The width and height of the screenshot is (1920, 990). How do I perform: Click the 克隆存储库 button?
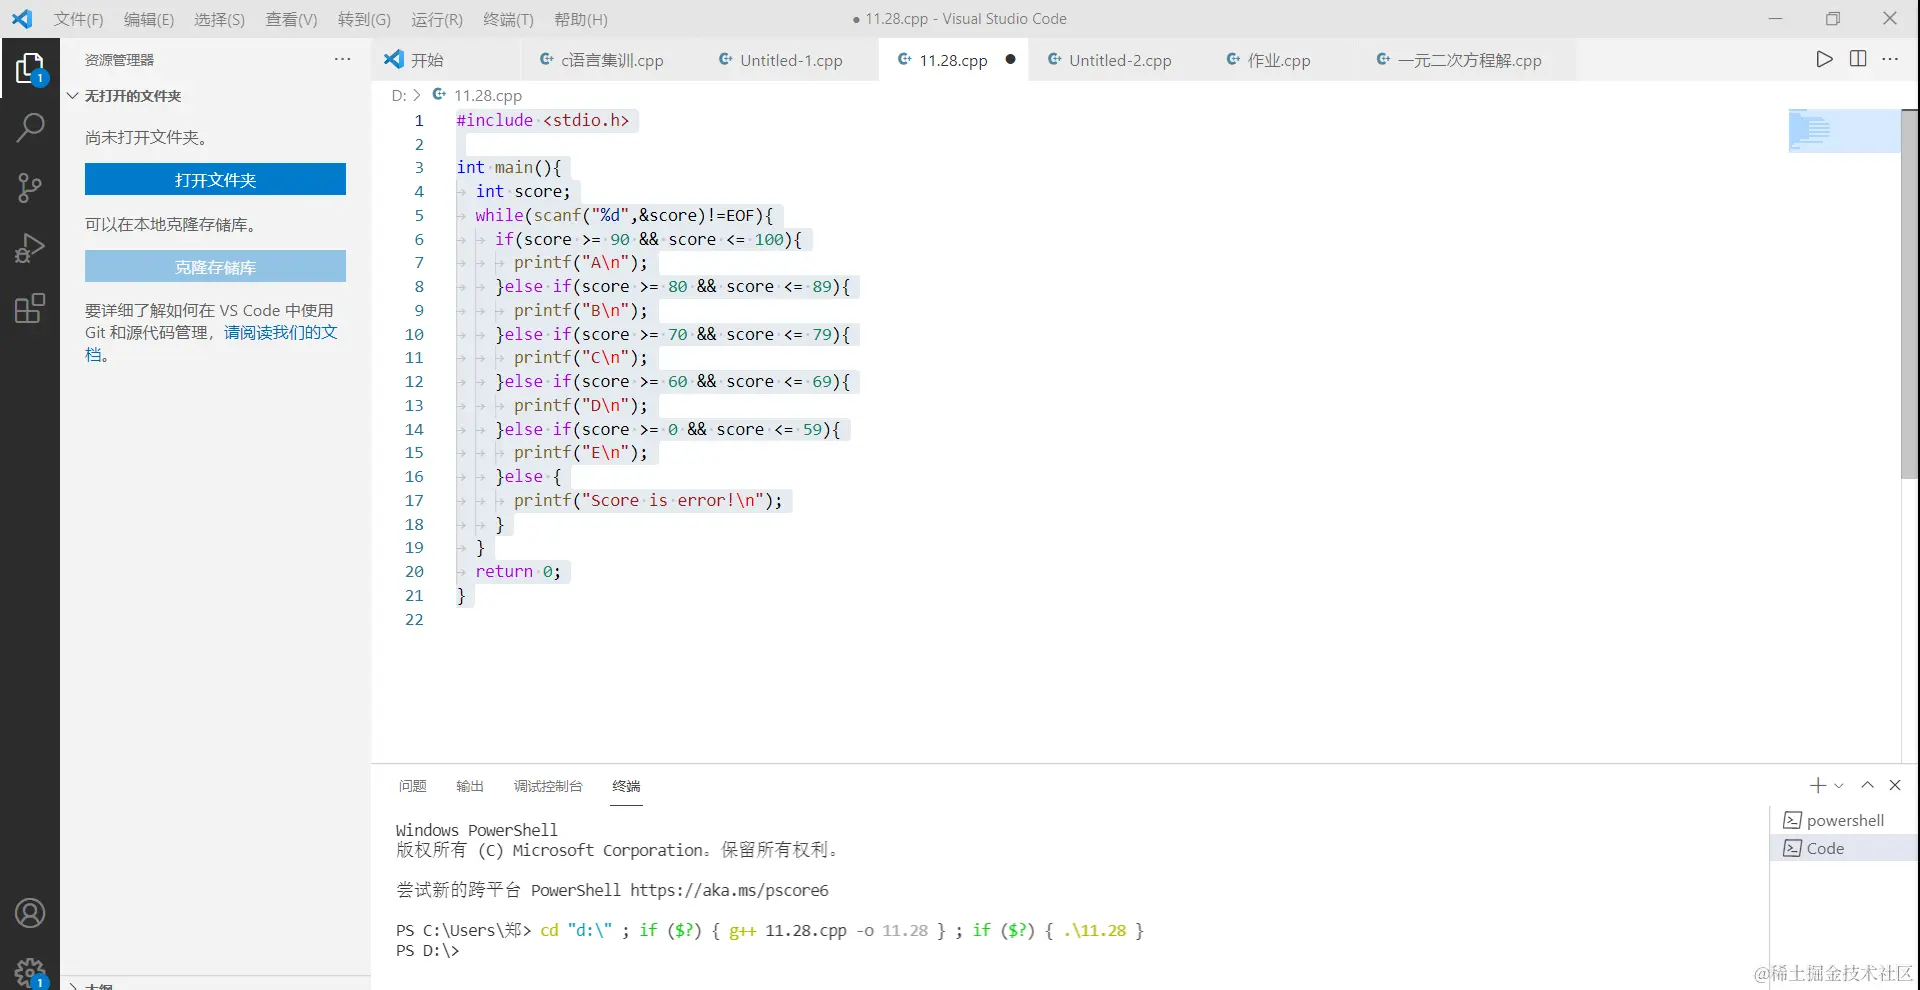point(215,266)
